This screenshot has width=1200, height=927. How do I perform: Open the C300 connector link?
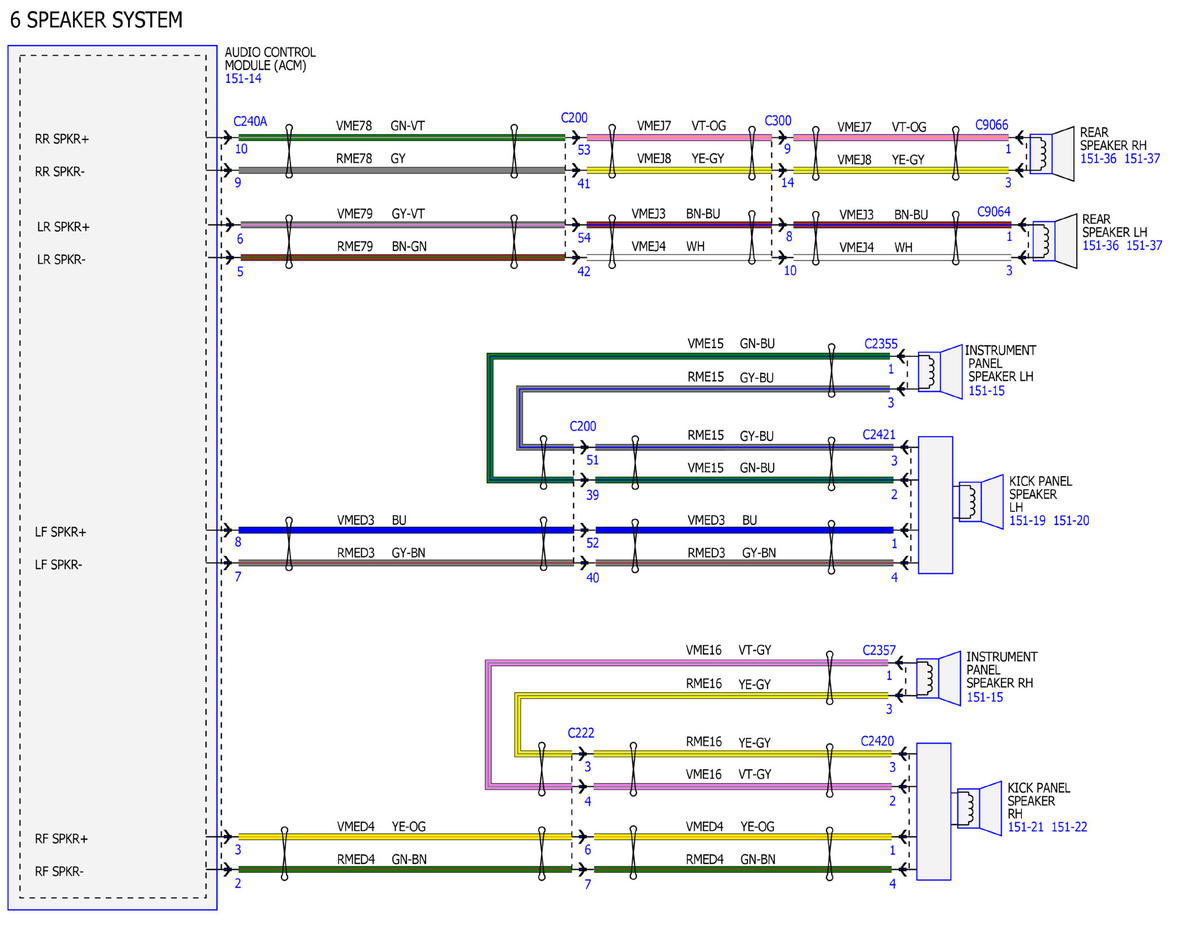click(778, 121)
